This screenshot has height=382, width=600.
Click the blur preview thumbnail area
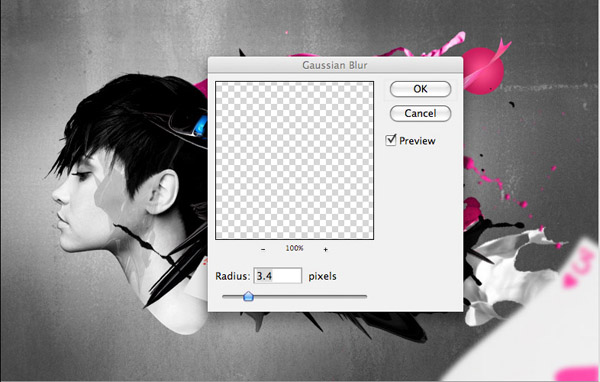coord(294,160)
